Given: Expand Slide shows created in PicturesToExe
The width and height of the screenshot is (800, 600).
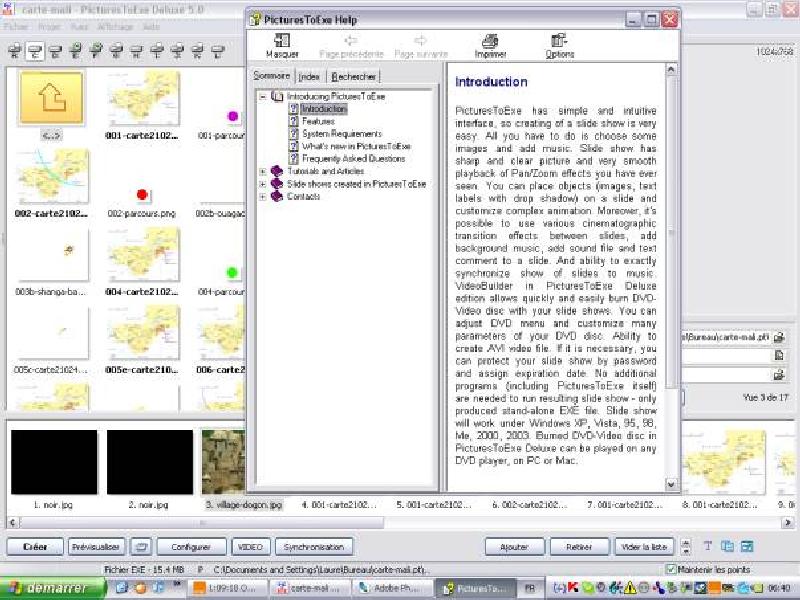Looking at the screenshot, I should 263,184.
